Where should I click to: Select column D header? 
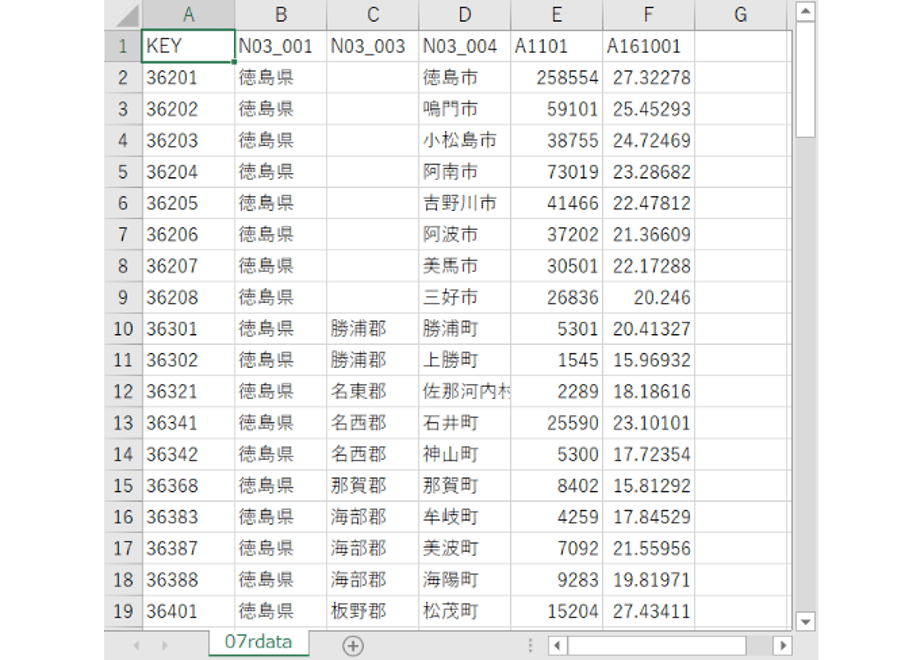coord(464,15)
